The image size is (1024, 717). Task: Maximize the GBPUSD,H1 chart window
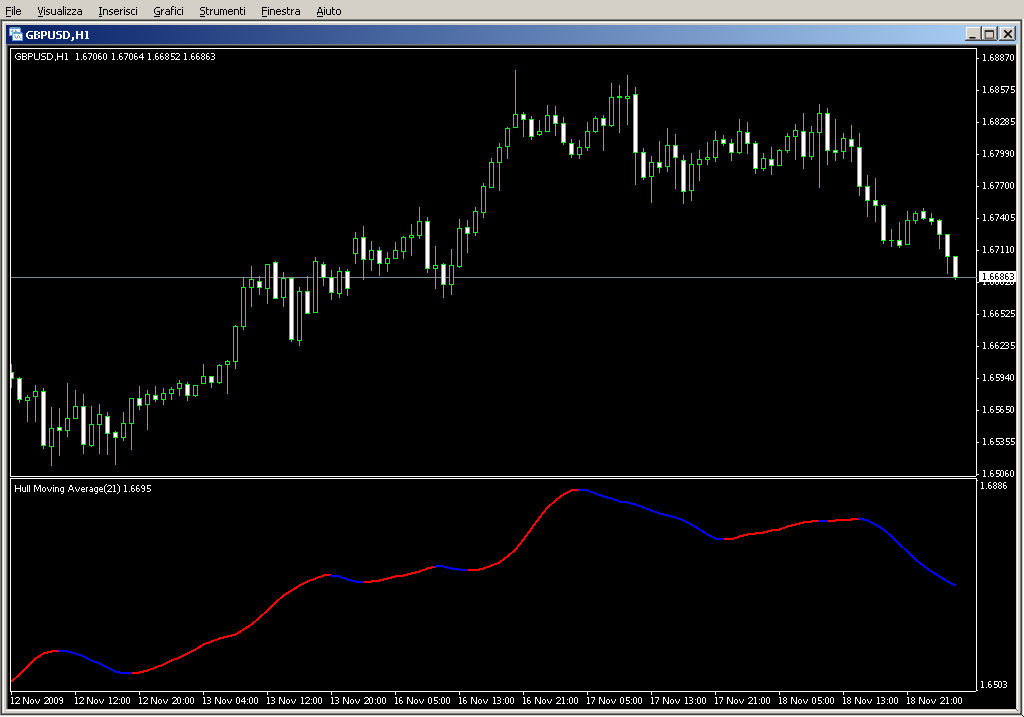[x=989, y=34]
